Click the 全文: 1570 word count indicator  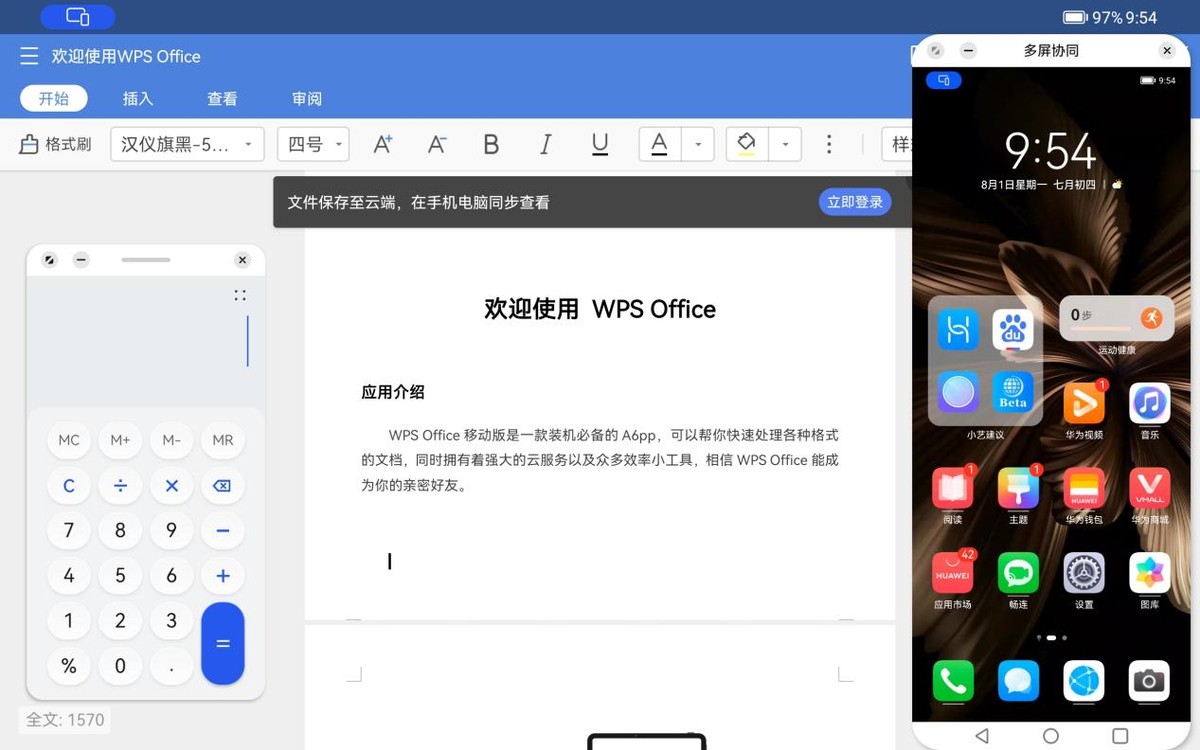coord(64,719)
